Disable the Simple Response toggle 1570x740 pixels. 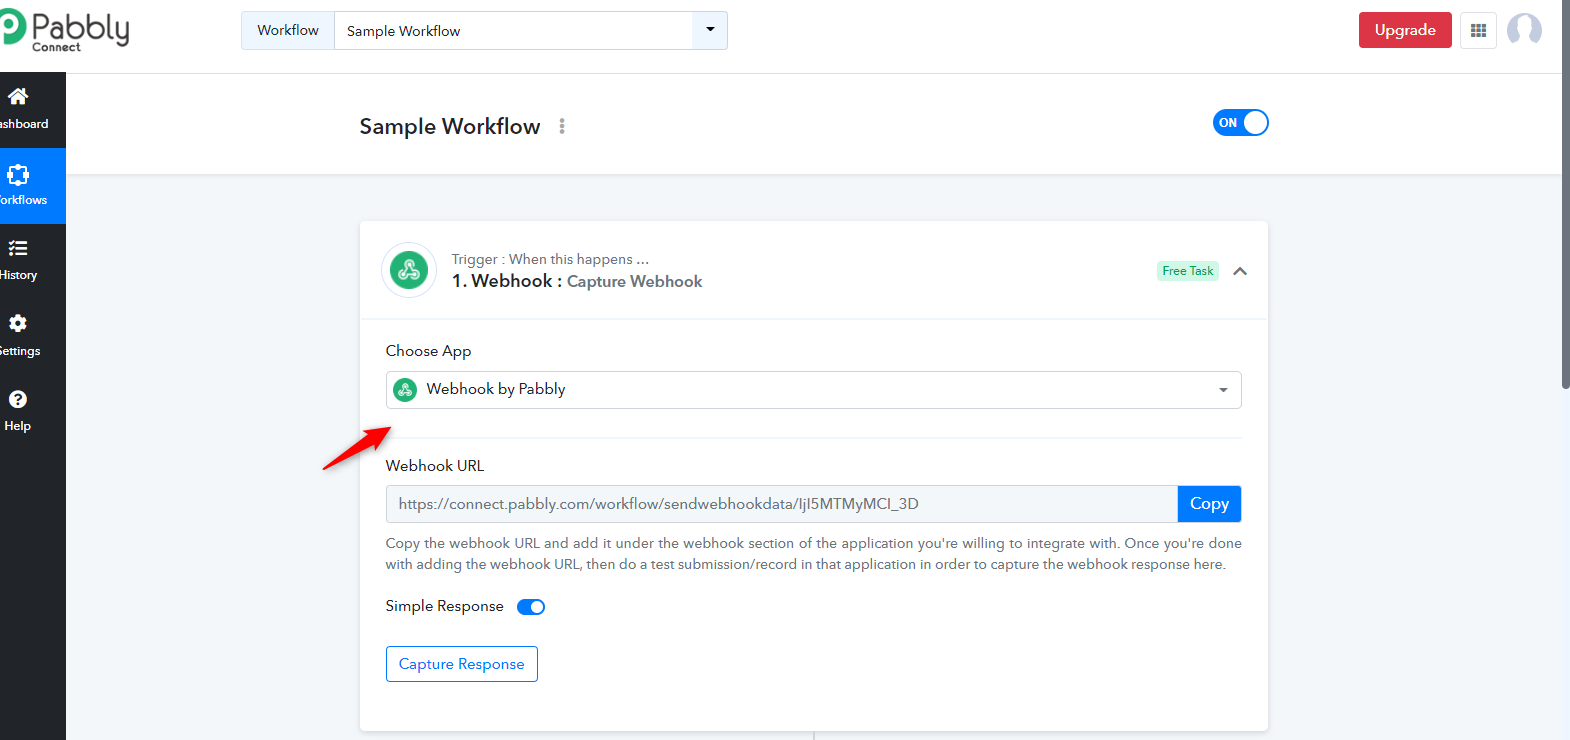tap(531, 607)
